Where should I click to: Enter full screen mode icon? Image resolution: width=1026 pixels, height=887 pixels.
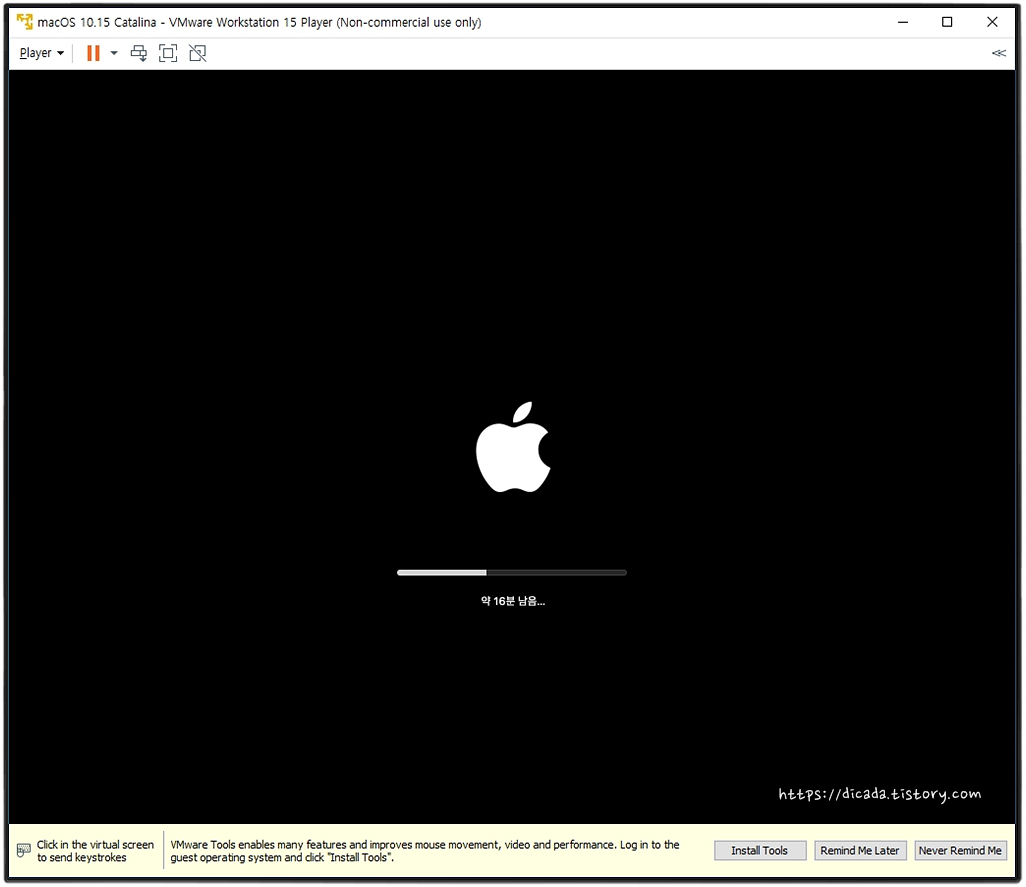click(168, 53)
